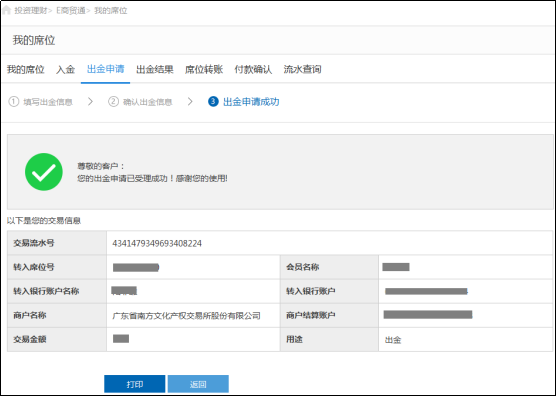Click the 用途 label cell

329,339
